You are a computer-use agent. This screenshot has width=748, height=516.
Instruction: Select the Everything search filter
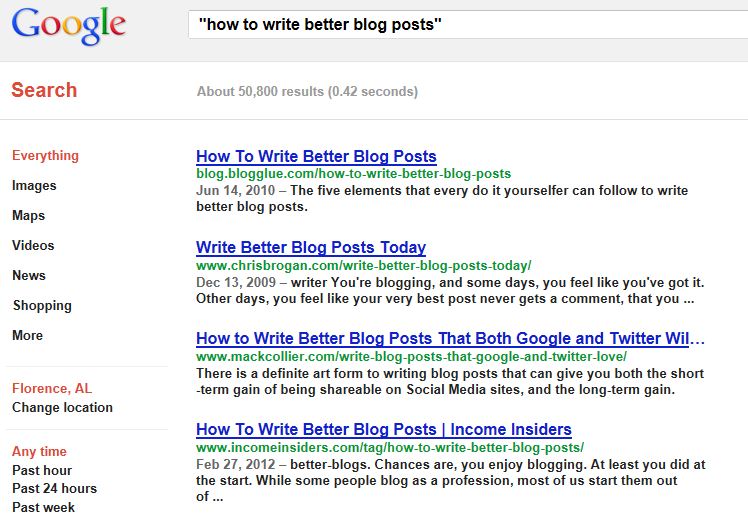click(45, 155)
